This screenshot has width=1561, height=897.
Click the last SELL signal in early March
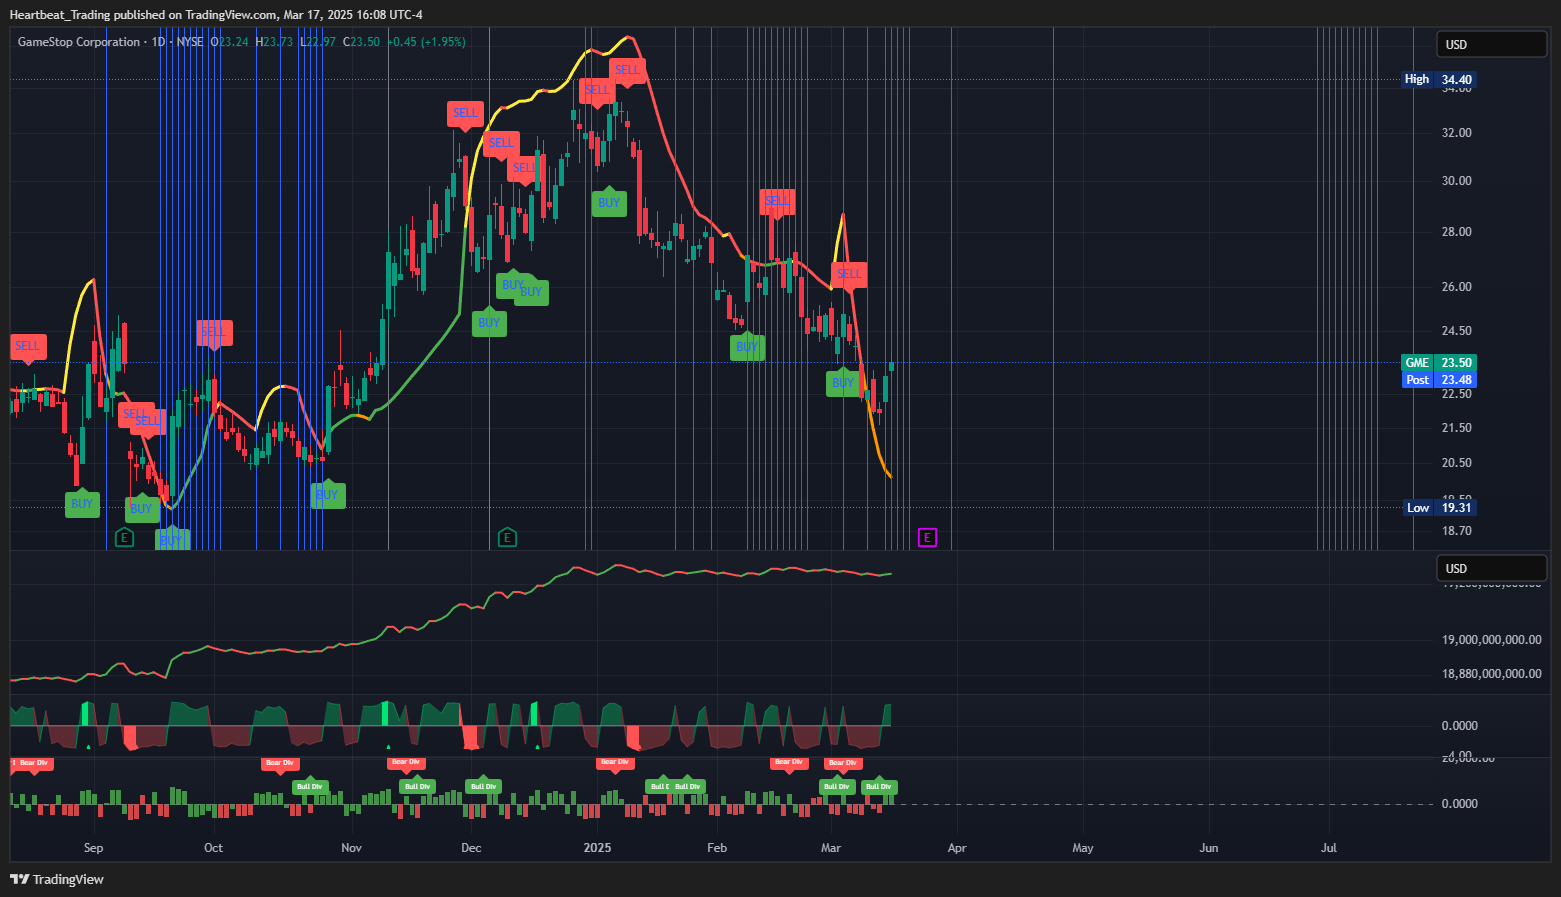pyautogui.click(x=849, y=274)
